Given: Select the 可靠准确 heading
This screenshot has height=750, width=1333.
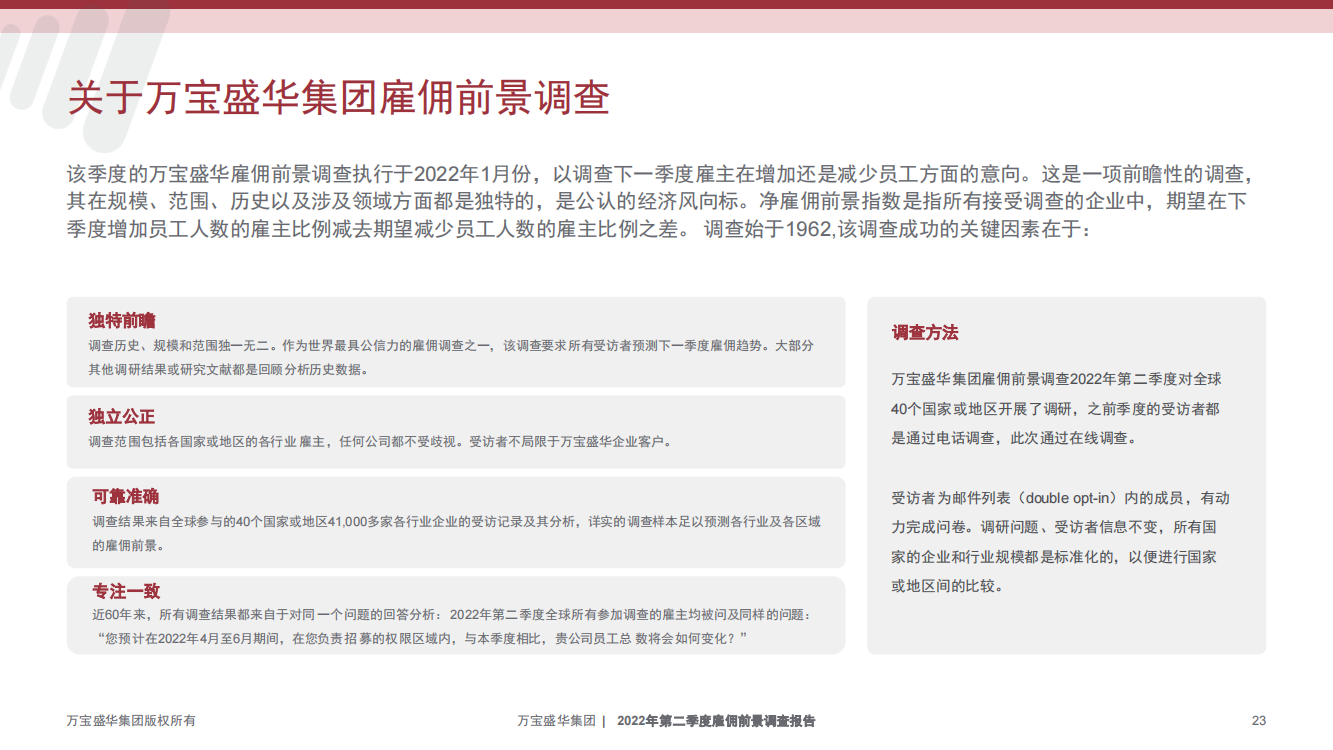Looking at the screenshot, I should click(x=125, y=497).
